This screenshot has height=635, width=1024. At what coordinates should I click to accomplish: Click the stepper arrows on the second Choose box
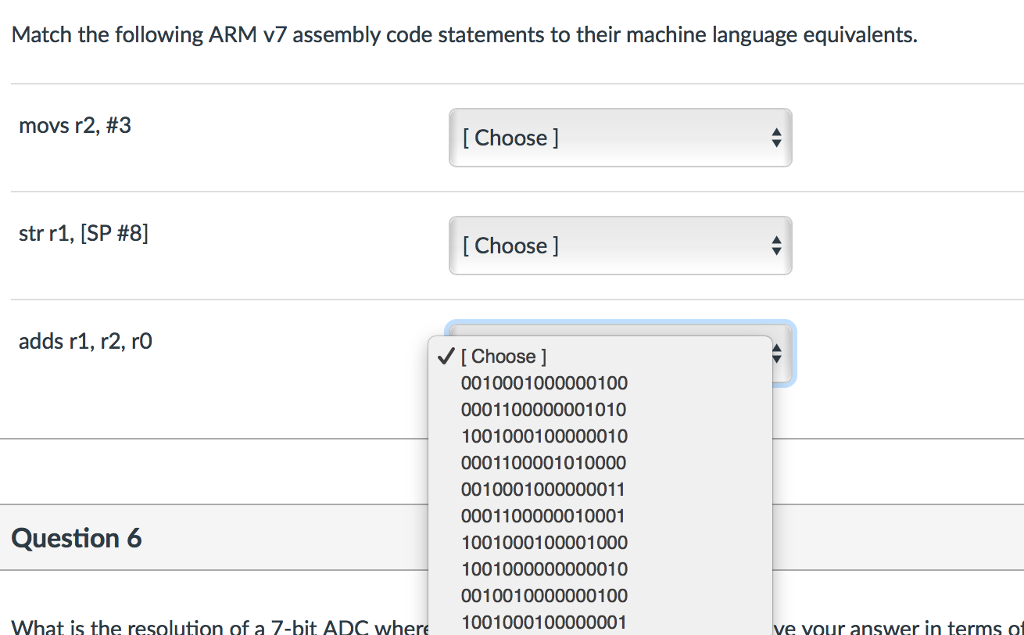point(777,246)
